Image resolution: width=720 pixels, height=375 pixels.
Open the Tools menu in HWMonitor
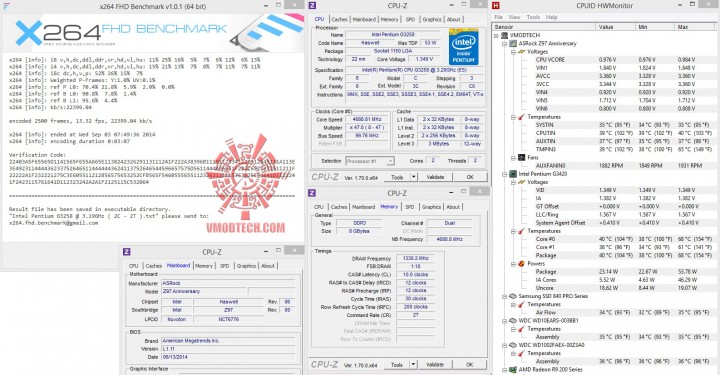pos(533,17)
